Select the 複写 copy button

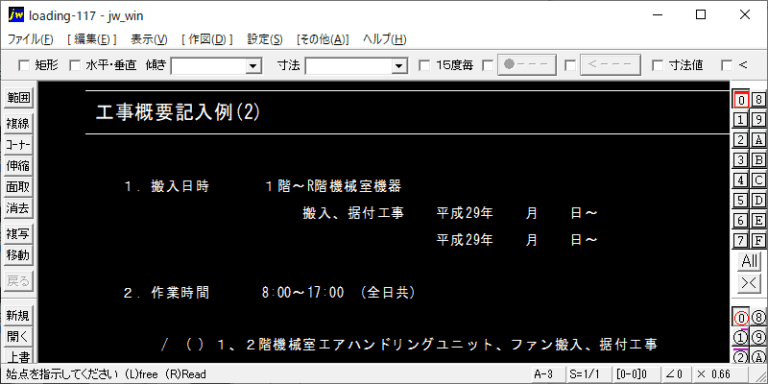tap(18, 234)
